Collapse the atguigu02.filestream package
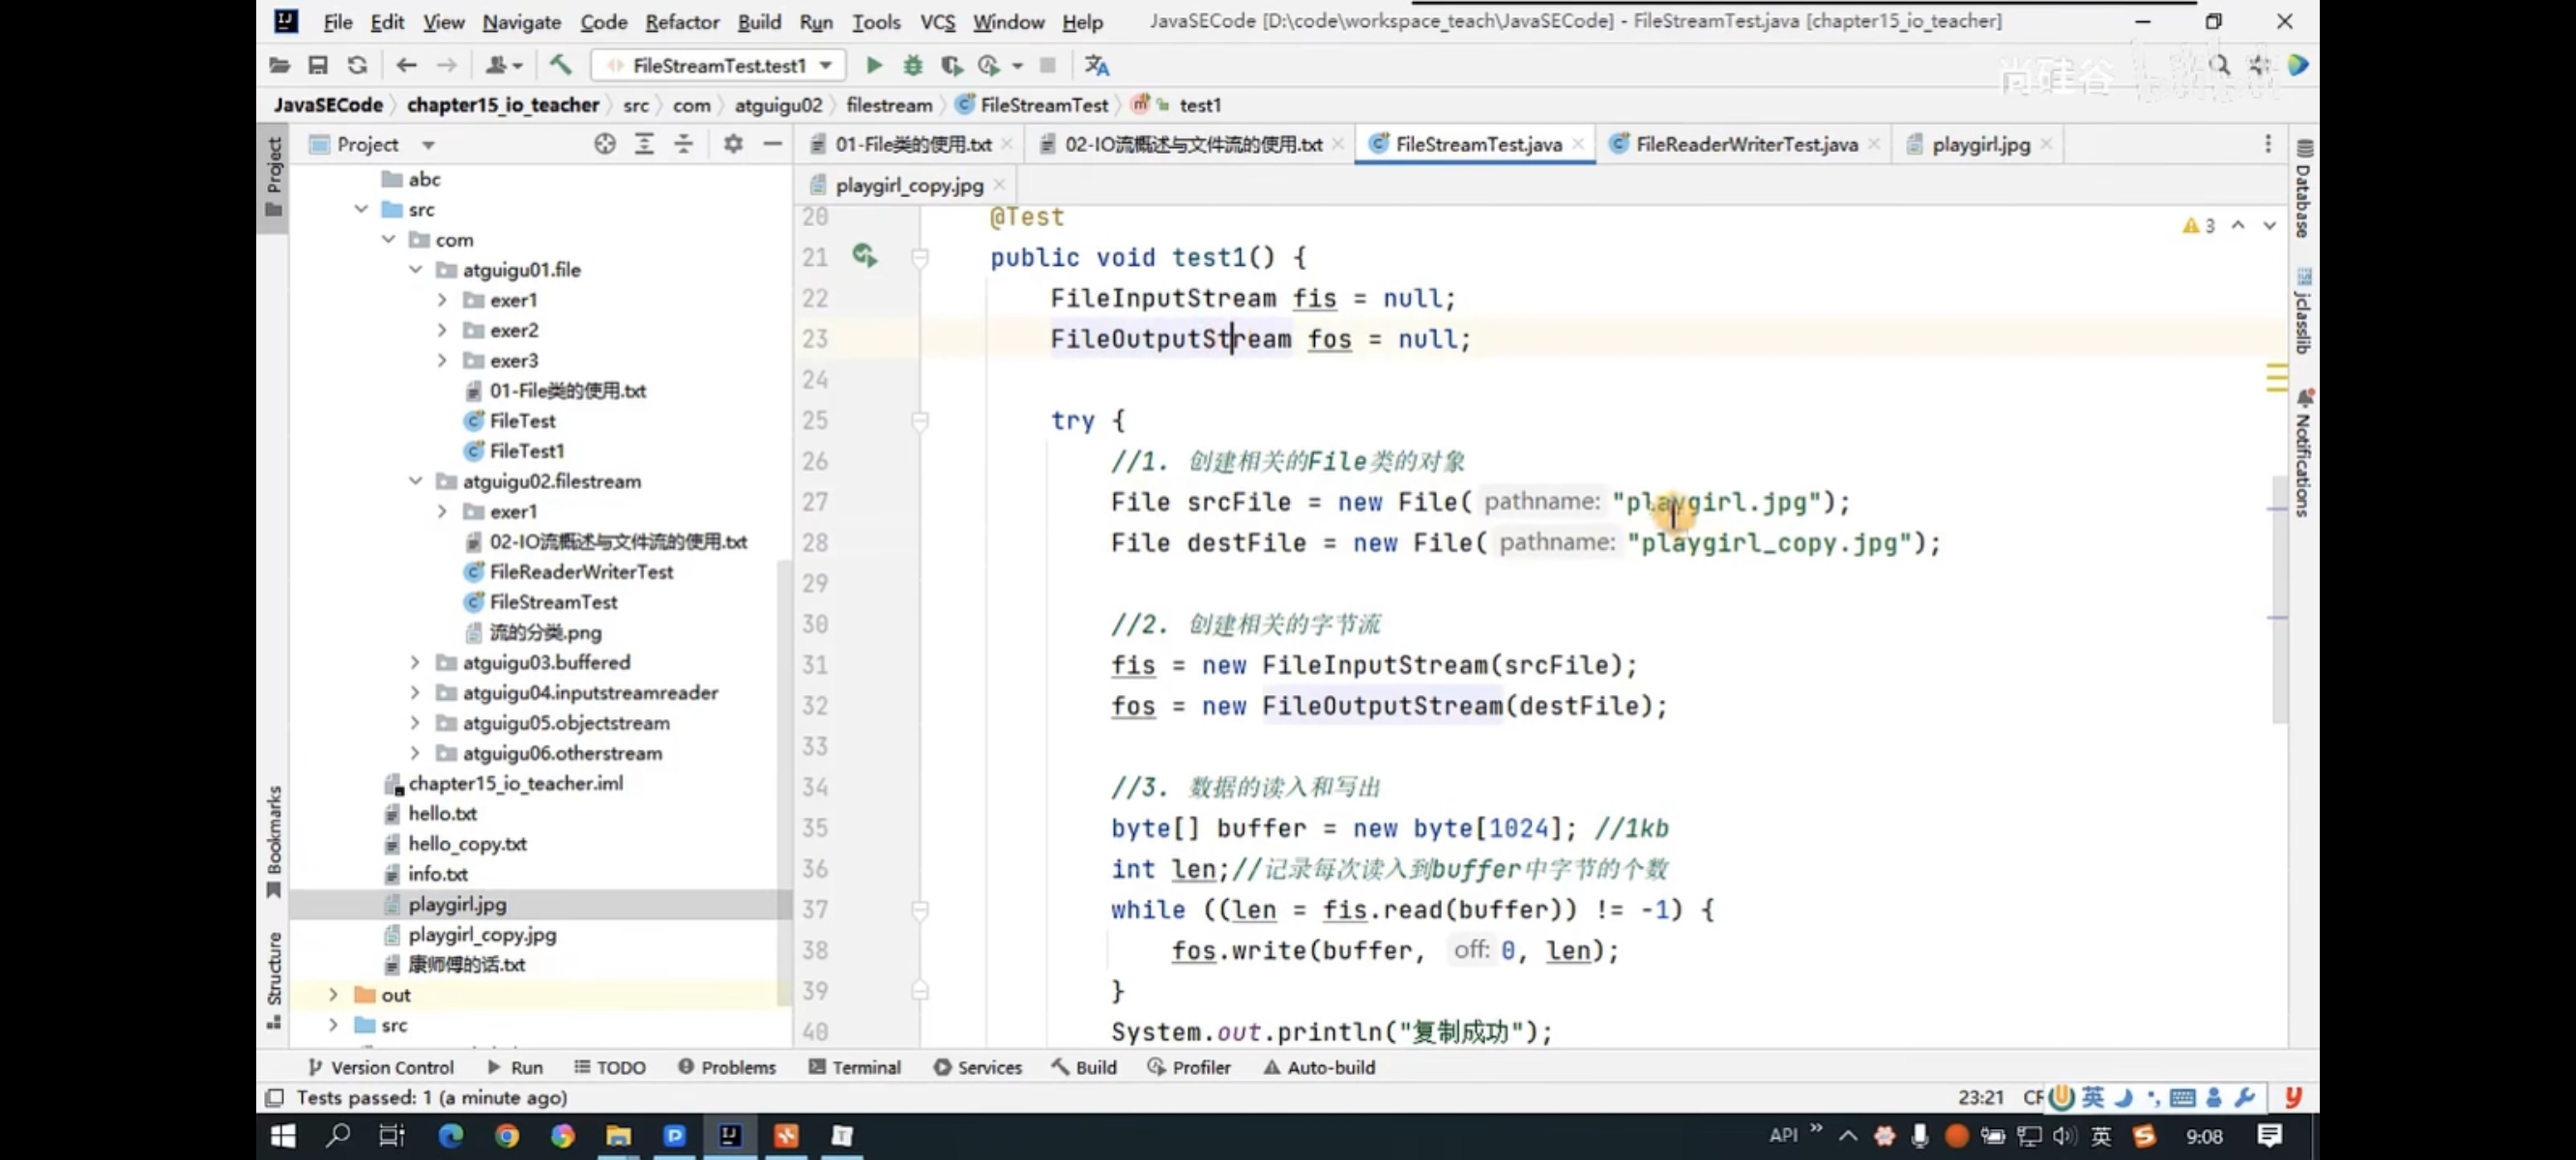The height and width of the screenshot is (1160, 2576). pyautogui.click(x=415, y=482)
